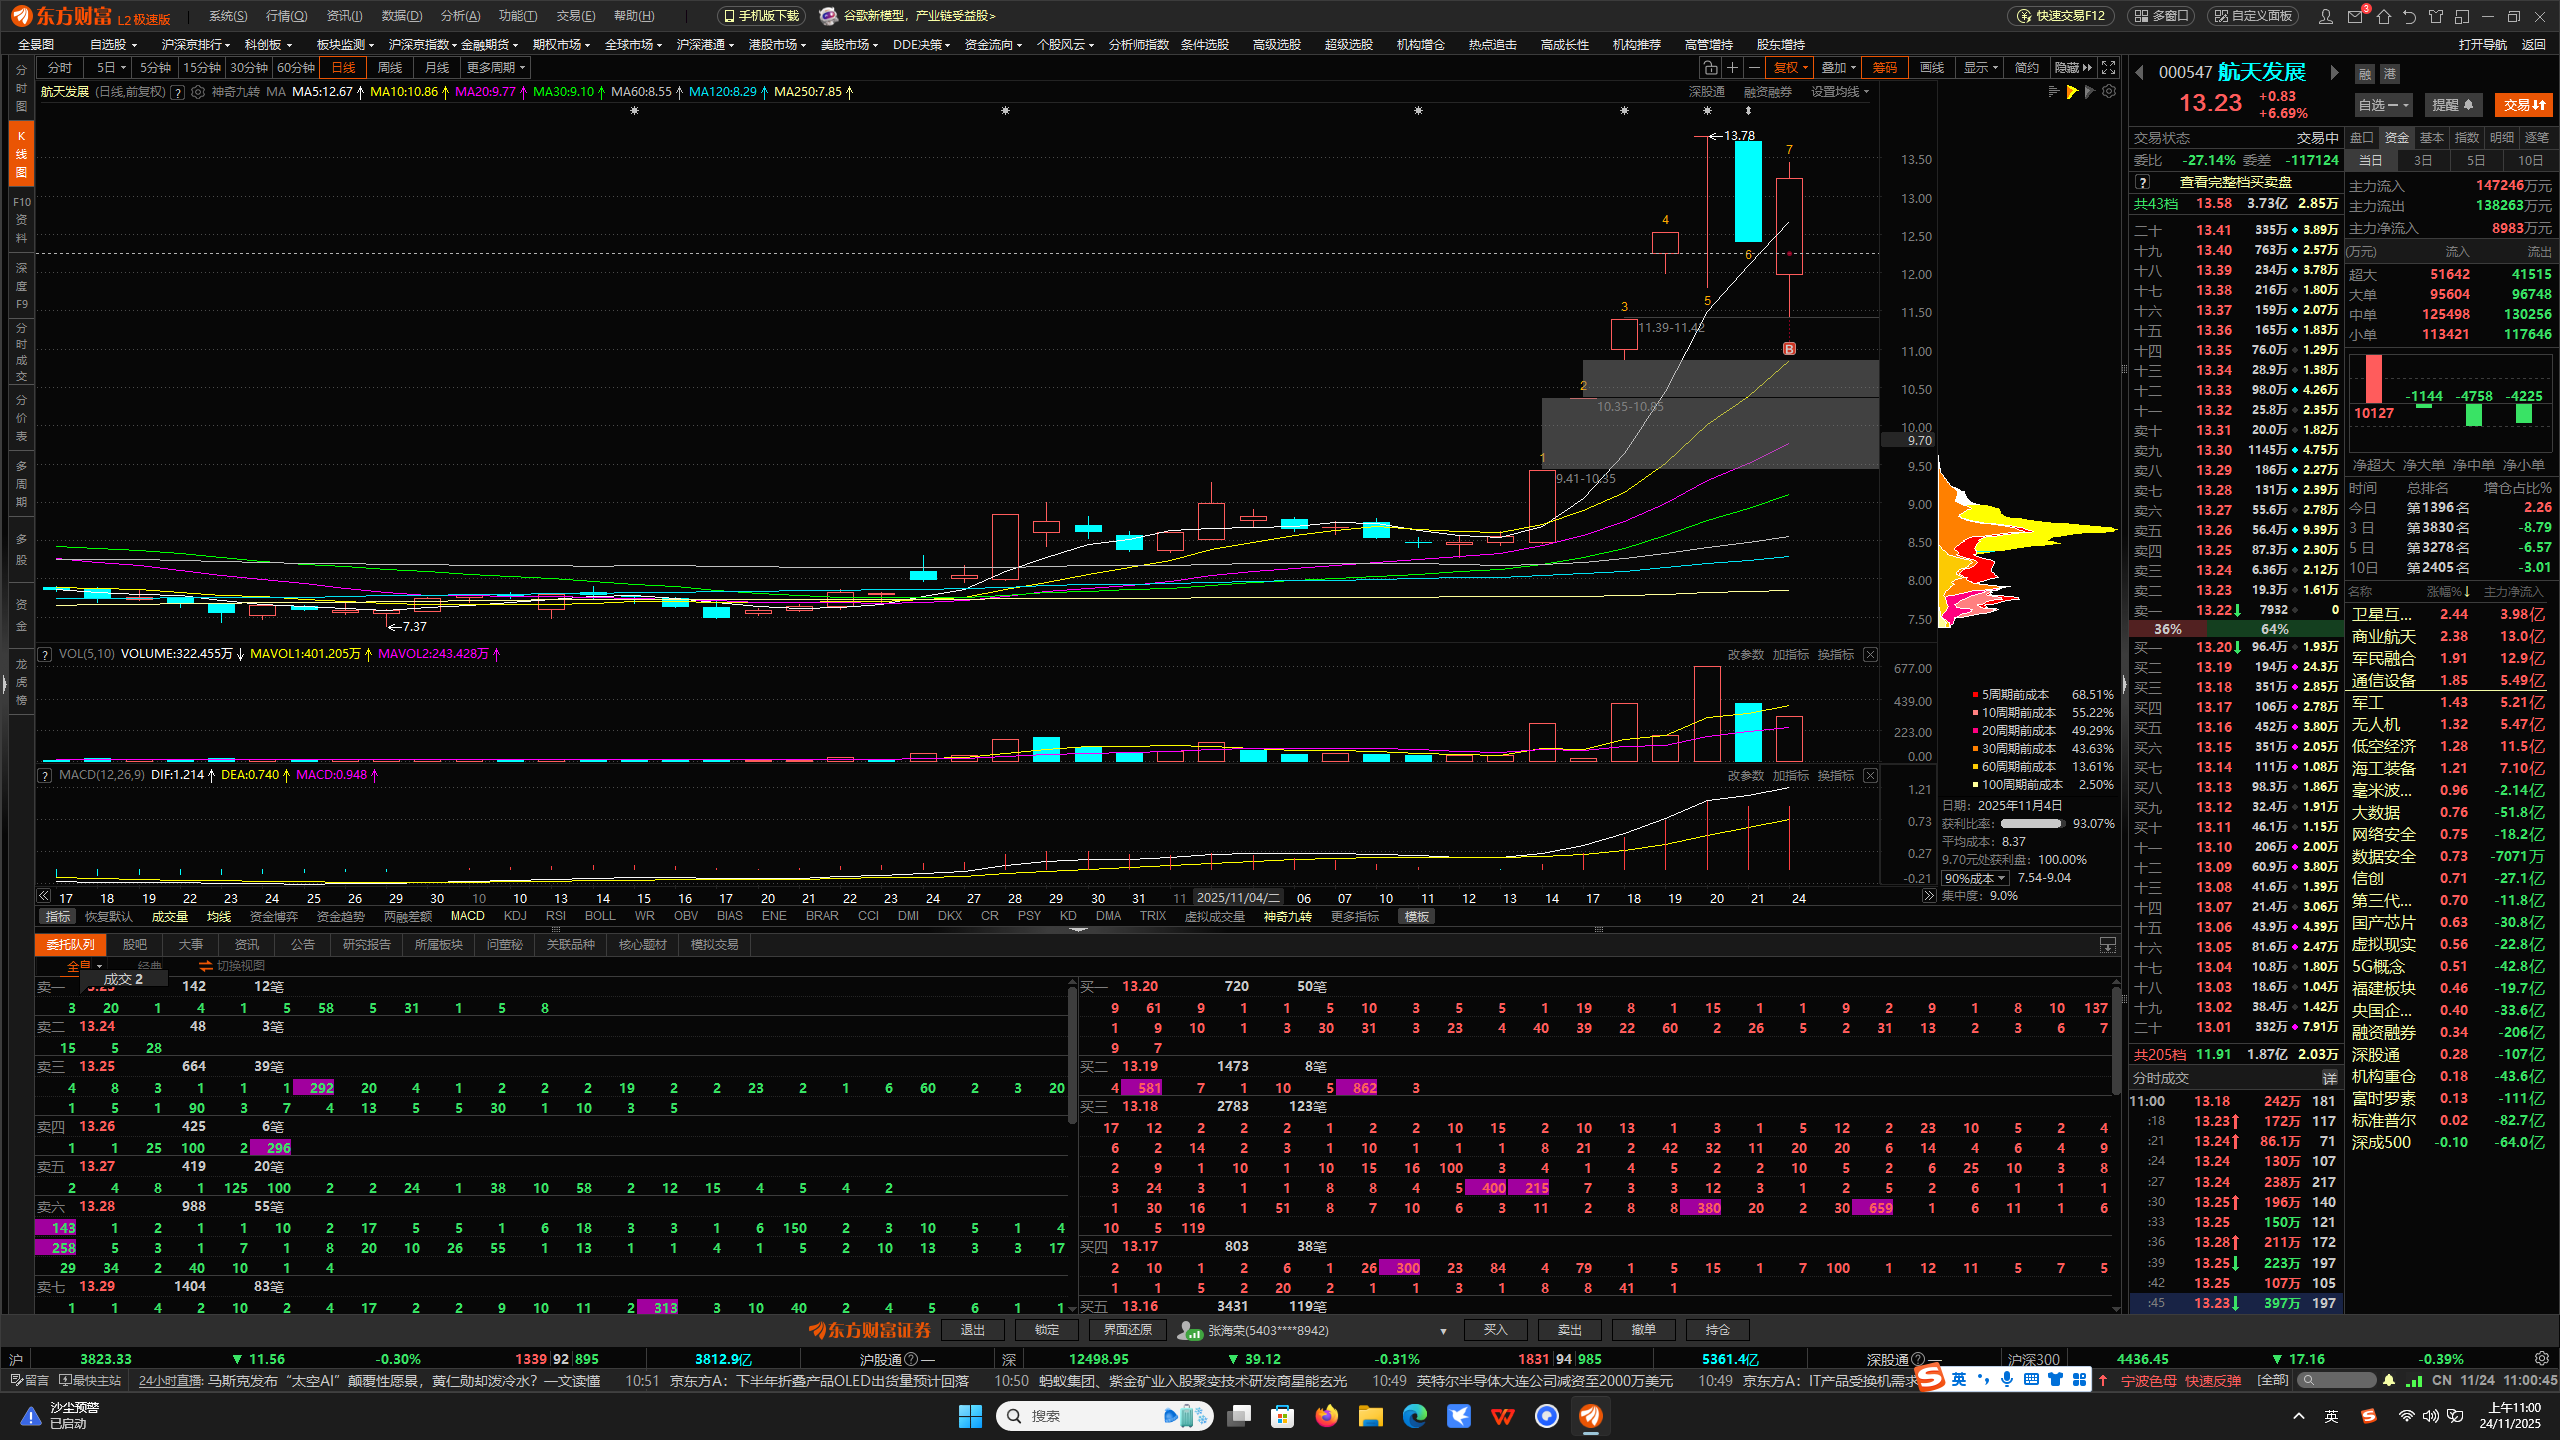
Task: Close the VOL indicator panel
Action: [x=1870, y=654]
